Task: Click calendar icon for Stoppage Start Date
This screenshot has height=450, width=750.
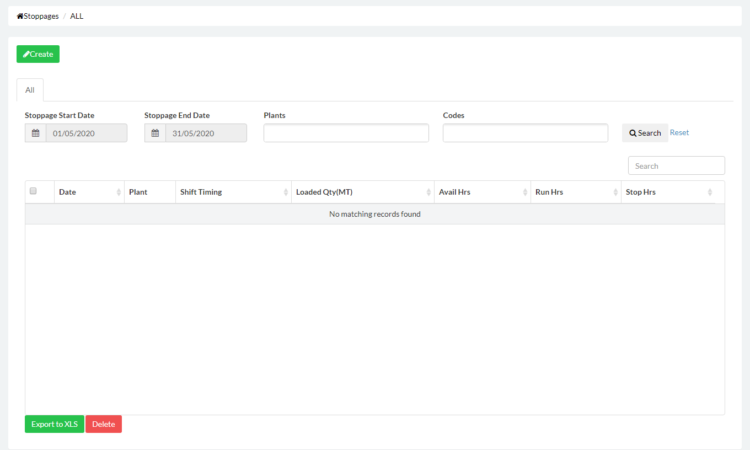Action: pos(36,133)
